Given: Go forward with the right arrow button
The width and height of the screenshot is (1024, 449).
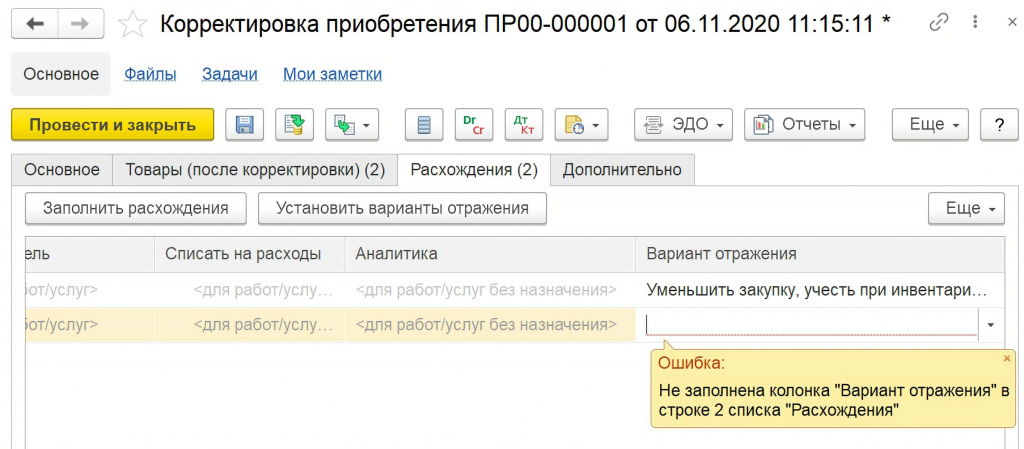Looking at the screenshot, I should click(x=80, y=24).
